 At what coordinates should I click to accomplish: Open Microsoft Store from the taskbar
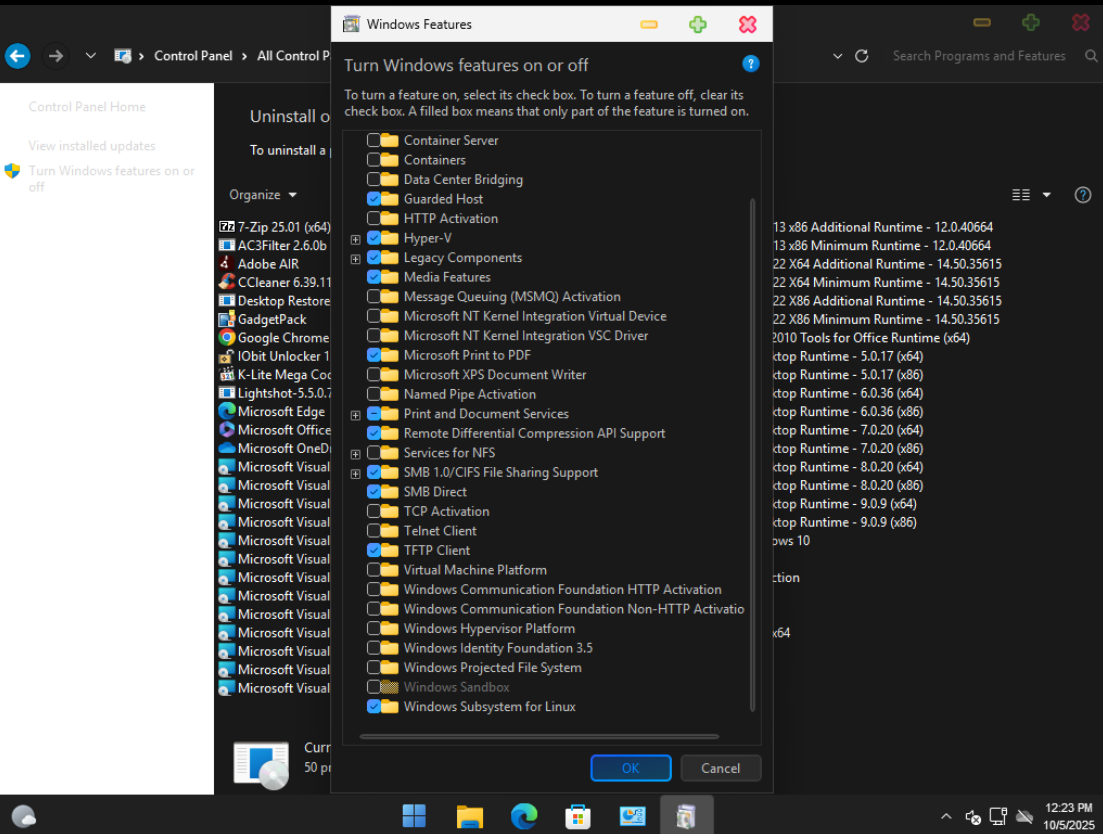[x=578, y=816]
